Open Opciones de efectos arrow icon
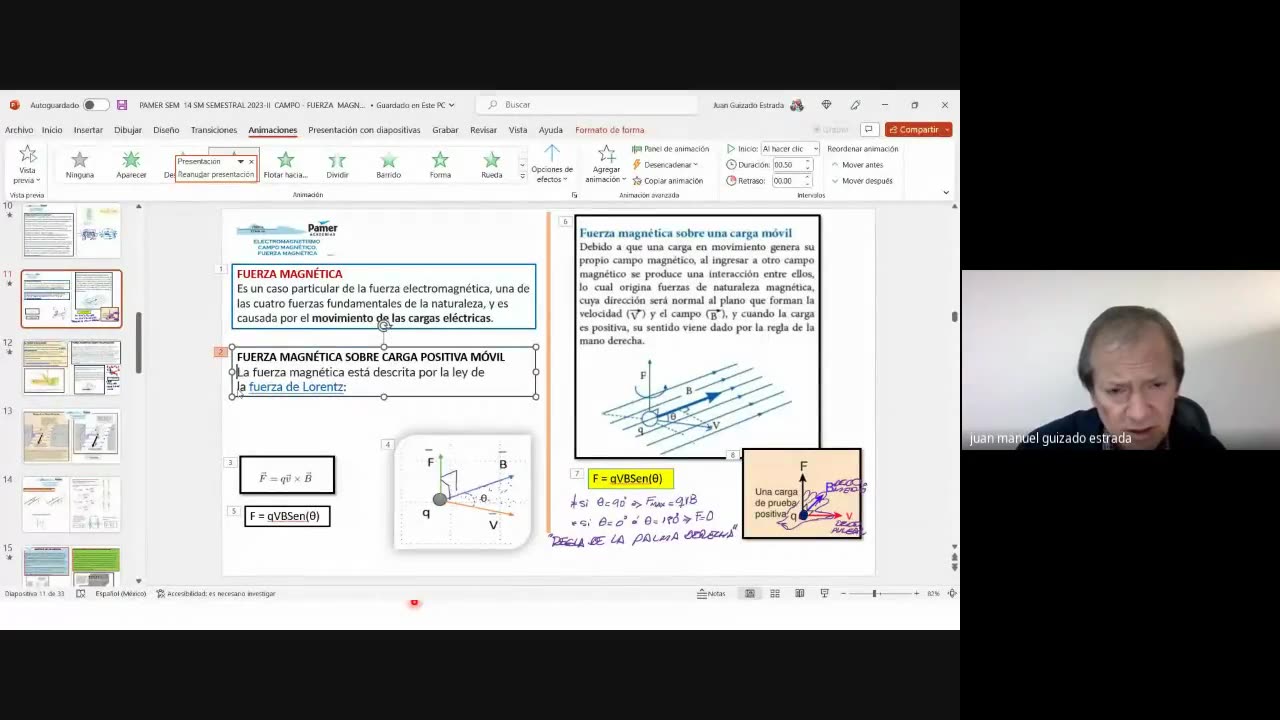Viewport: 1280px width, 720px height. tap(552, 153)
